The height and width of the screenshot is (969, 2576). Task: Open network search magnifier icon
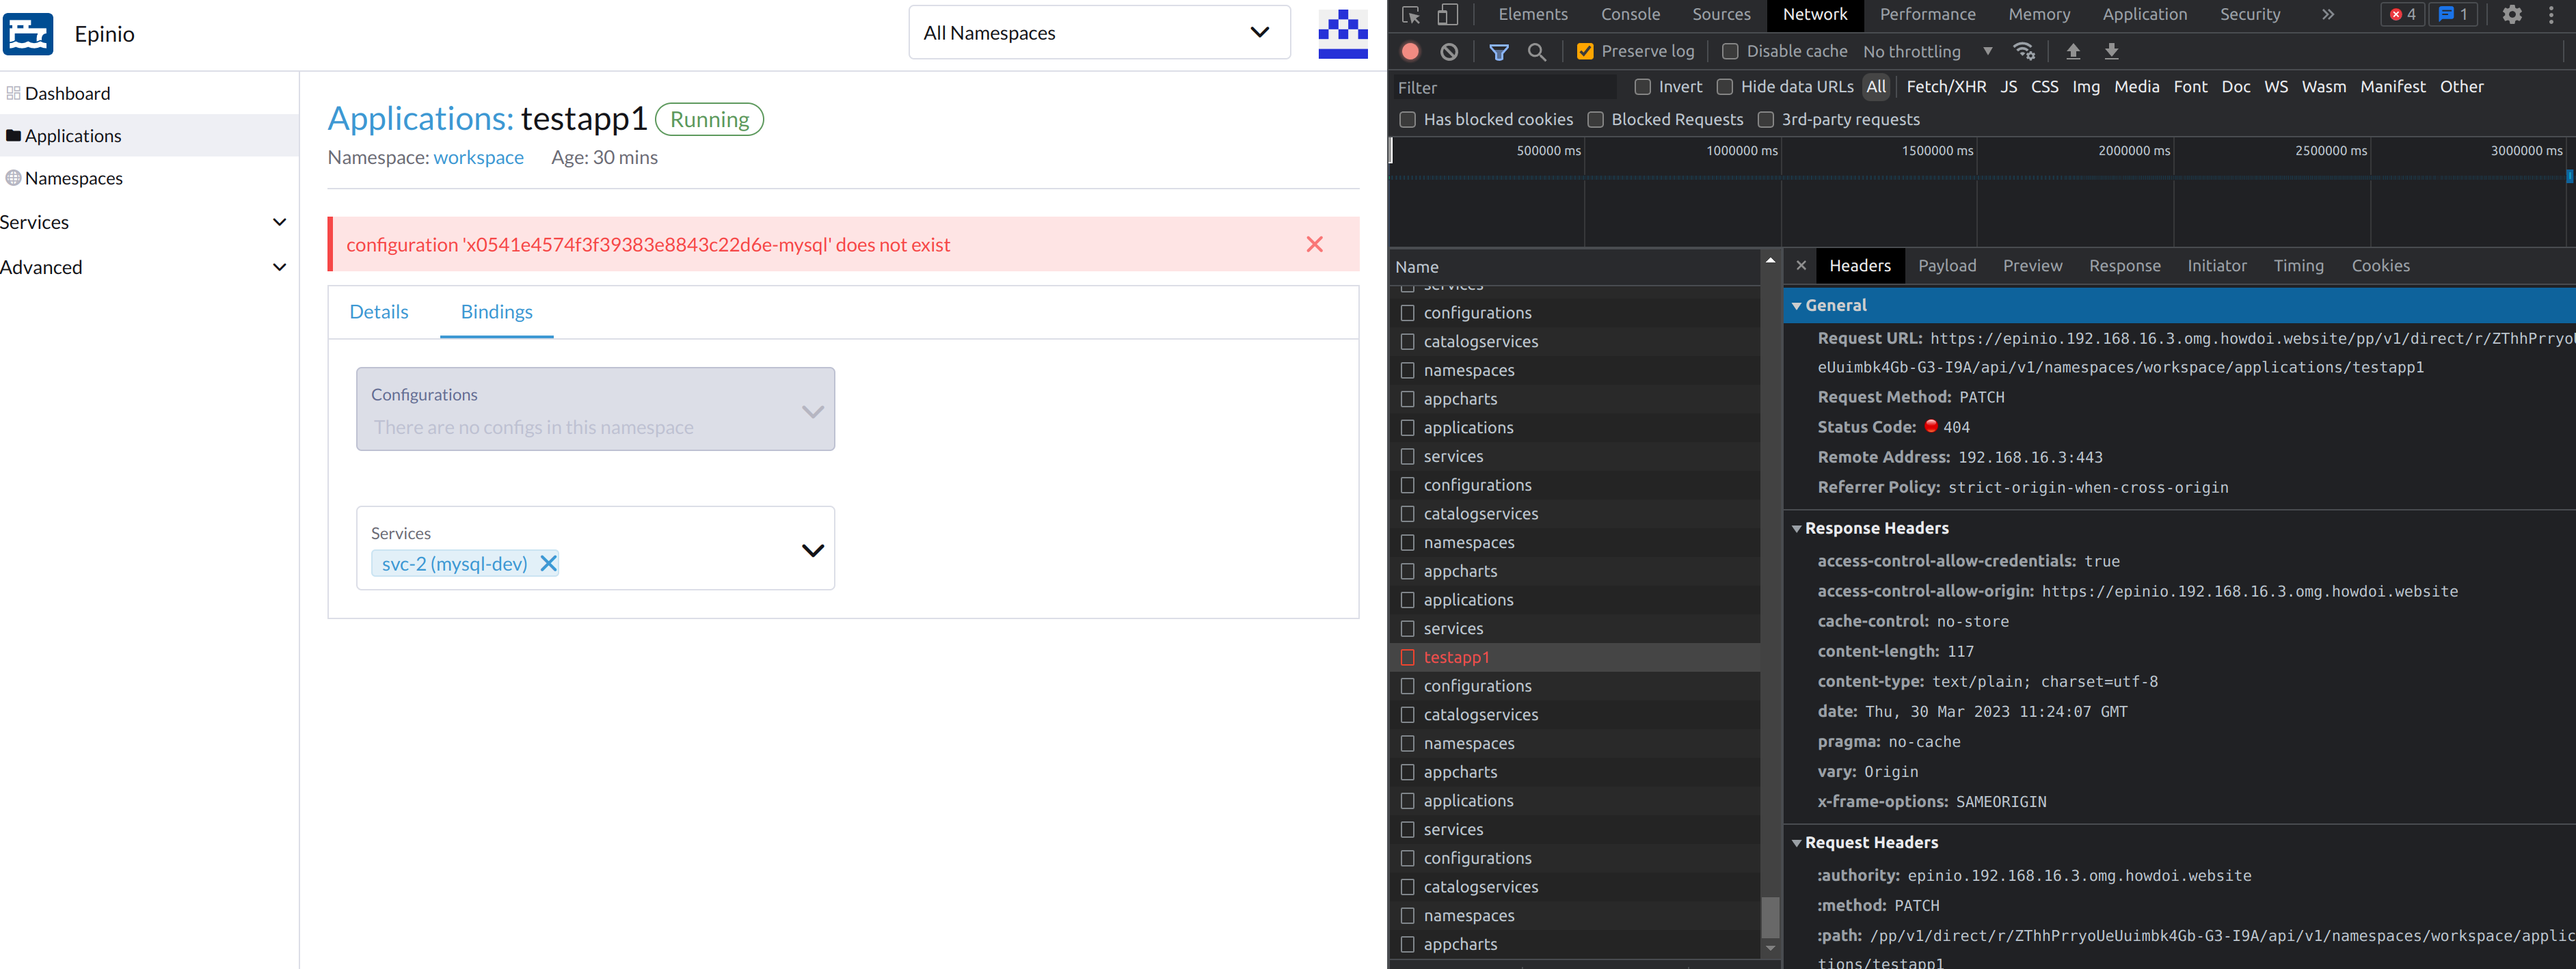[1537, 51]
